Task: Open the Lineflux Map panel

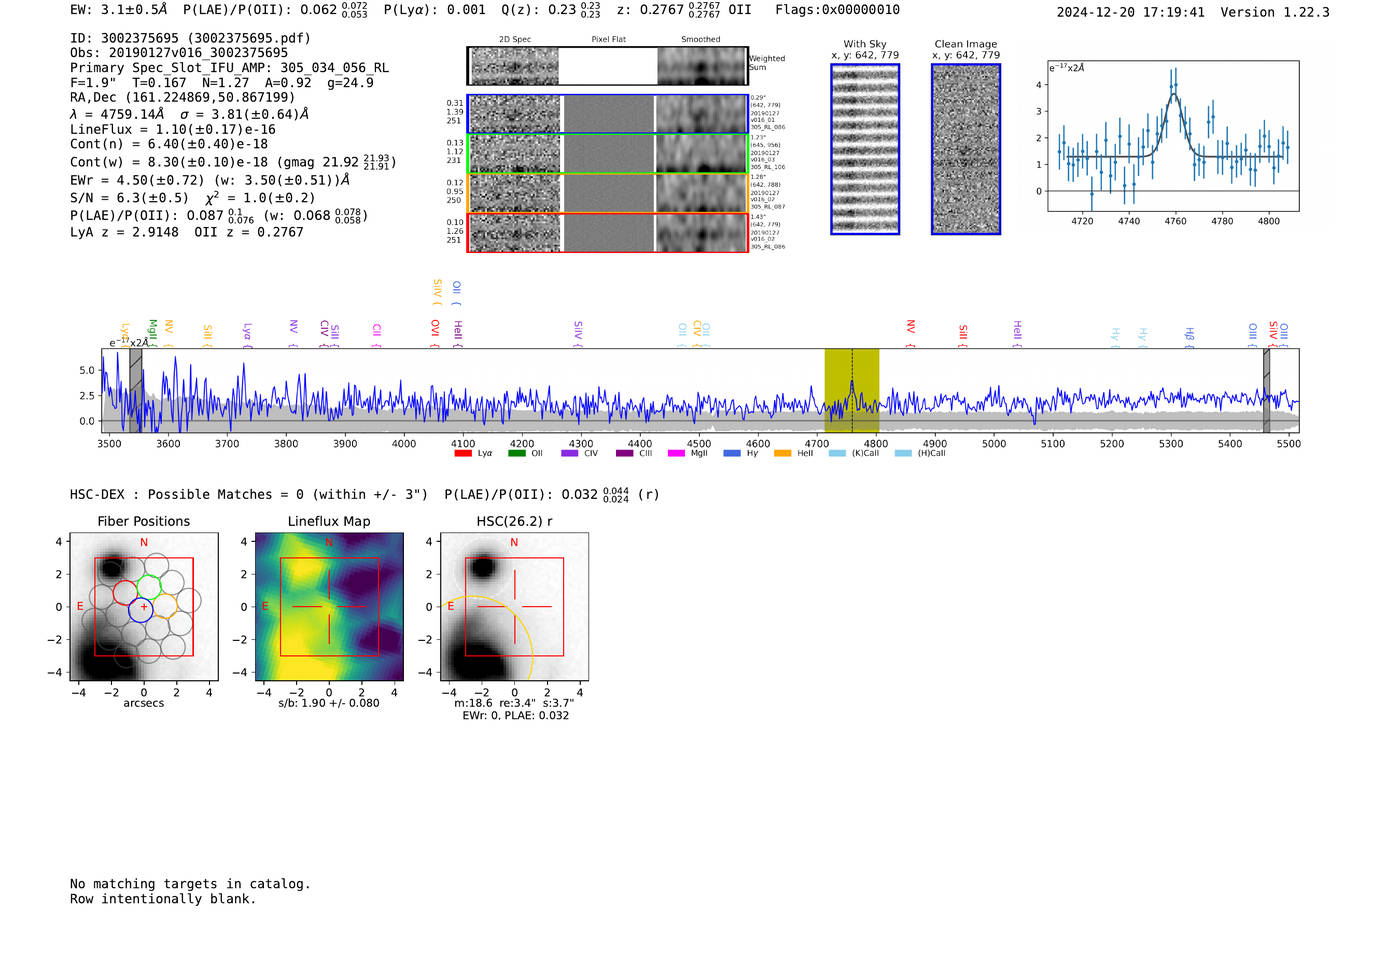Action: pos(329,607)
